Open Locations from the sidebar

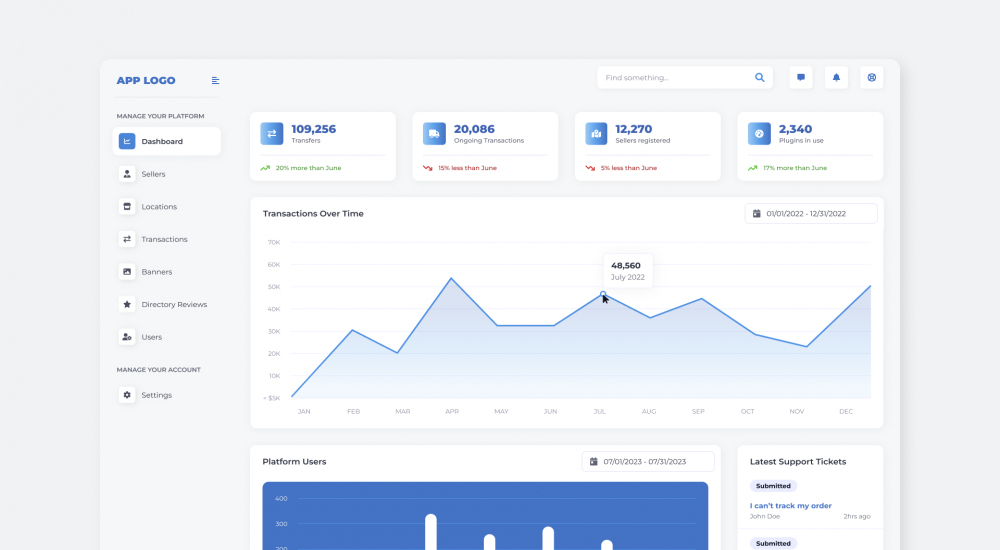(158, 207)
